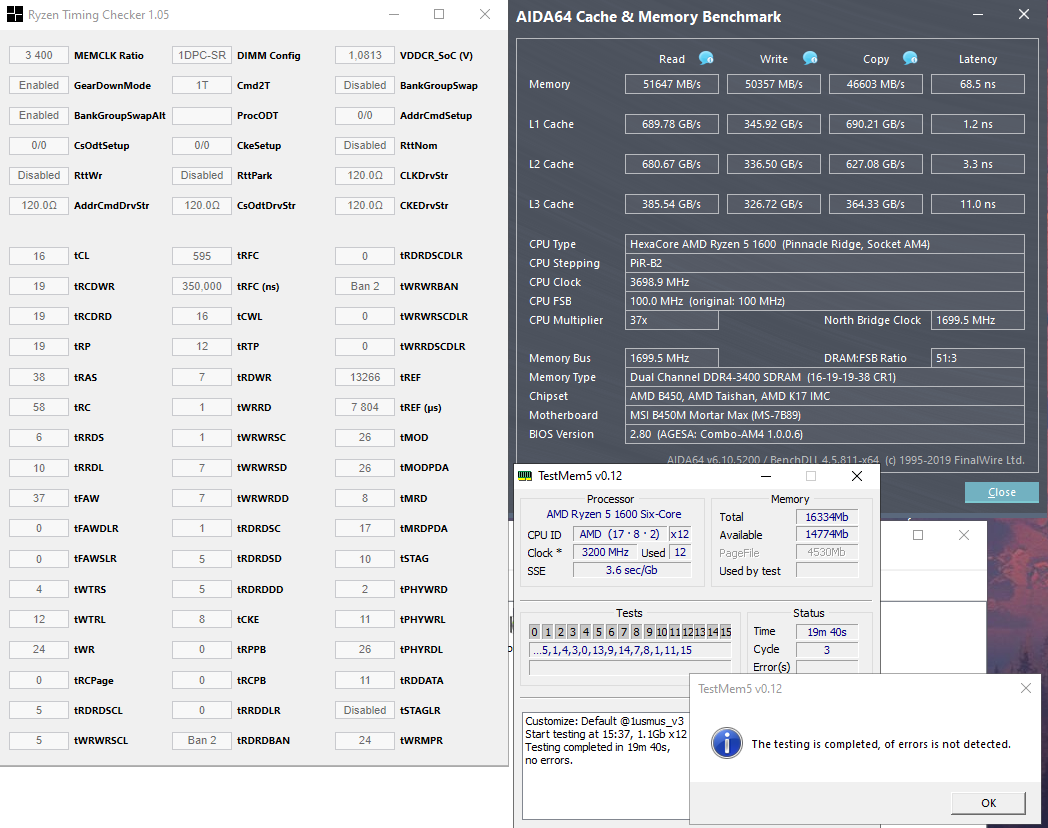Image resolution: width=1048 pixels, height=828 pixels.
Task: Click the BIOS Version 2.80 field
Action: (825, 434)
